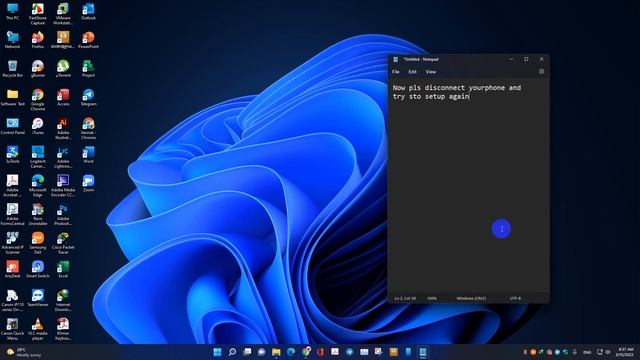Select the gBurner desktop icon

coord(38,69)
